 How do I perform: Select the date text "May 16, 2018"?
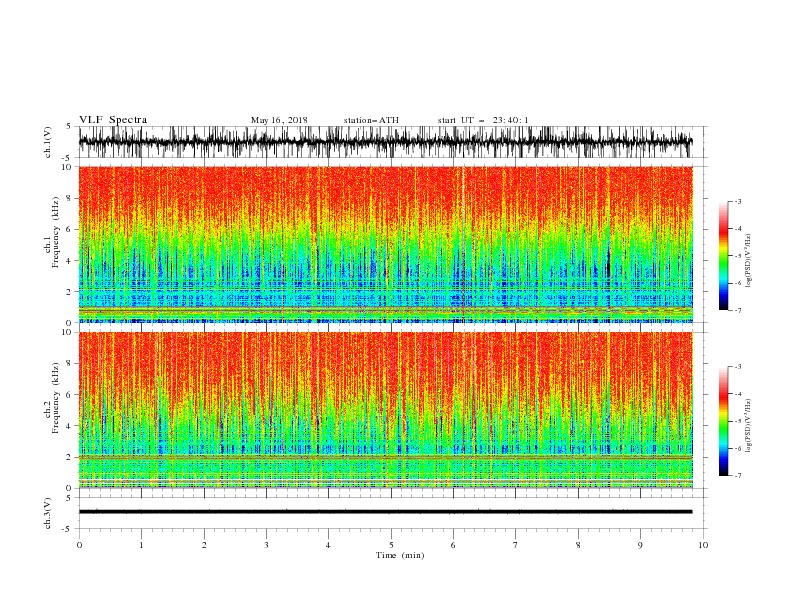(279, 120)
